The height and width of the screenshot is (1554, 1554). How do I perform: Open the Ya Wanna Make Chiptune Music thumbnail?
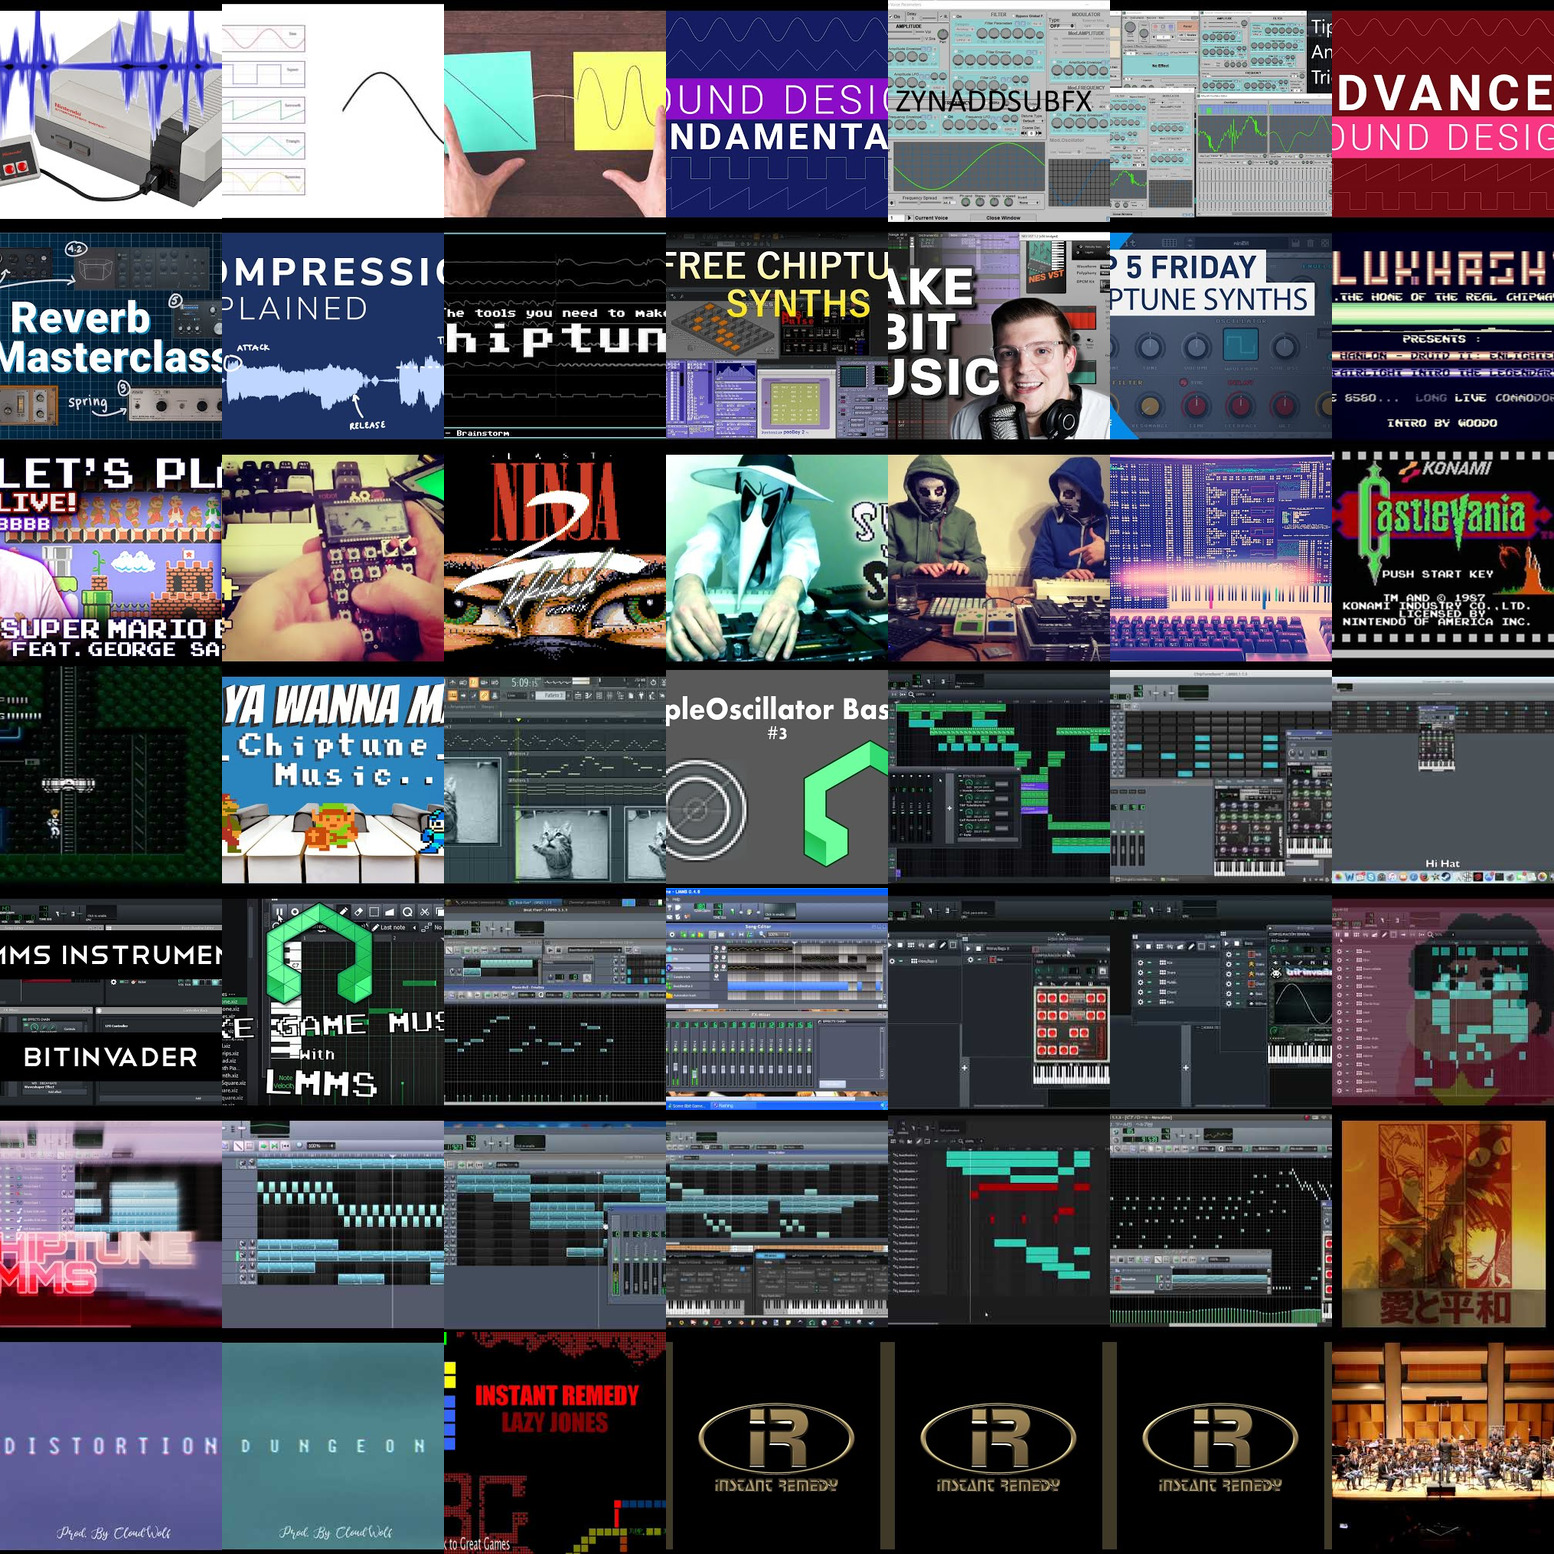(x=333, y=781)
